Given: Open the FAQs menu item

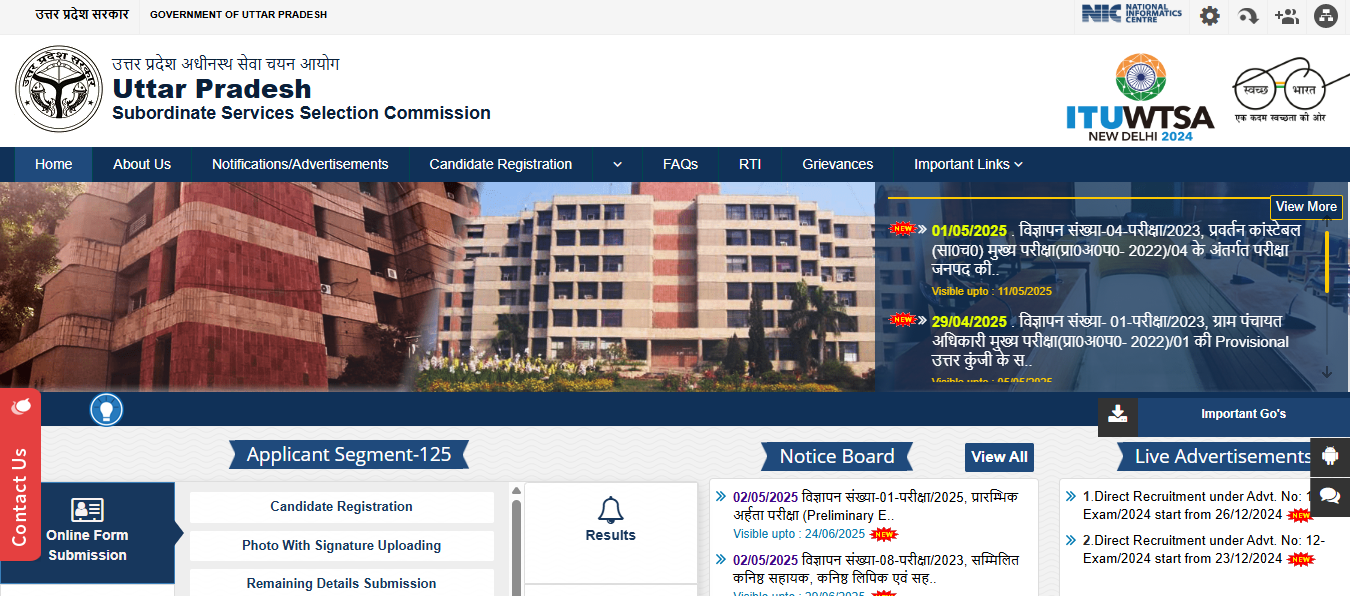Looking at the screenshot, I should [x=680, y=164].
